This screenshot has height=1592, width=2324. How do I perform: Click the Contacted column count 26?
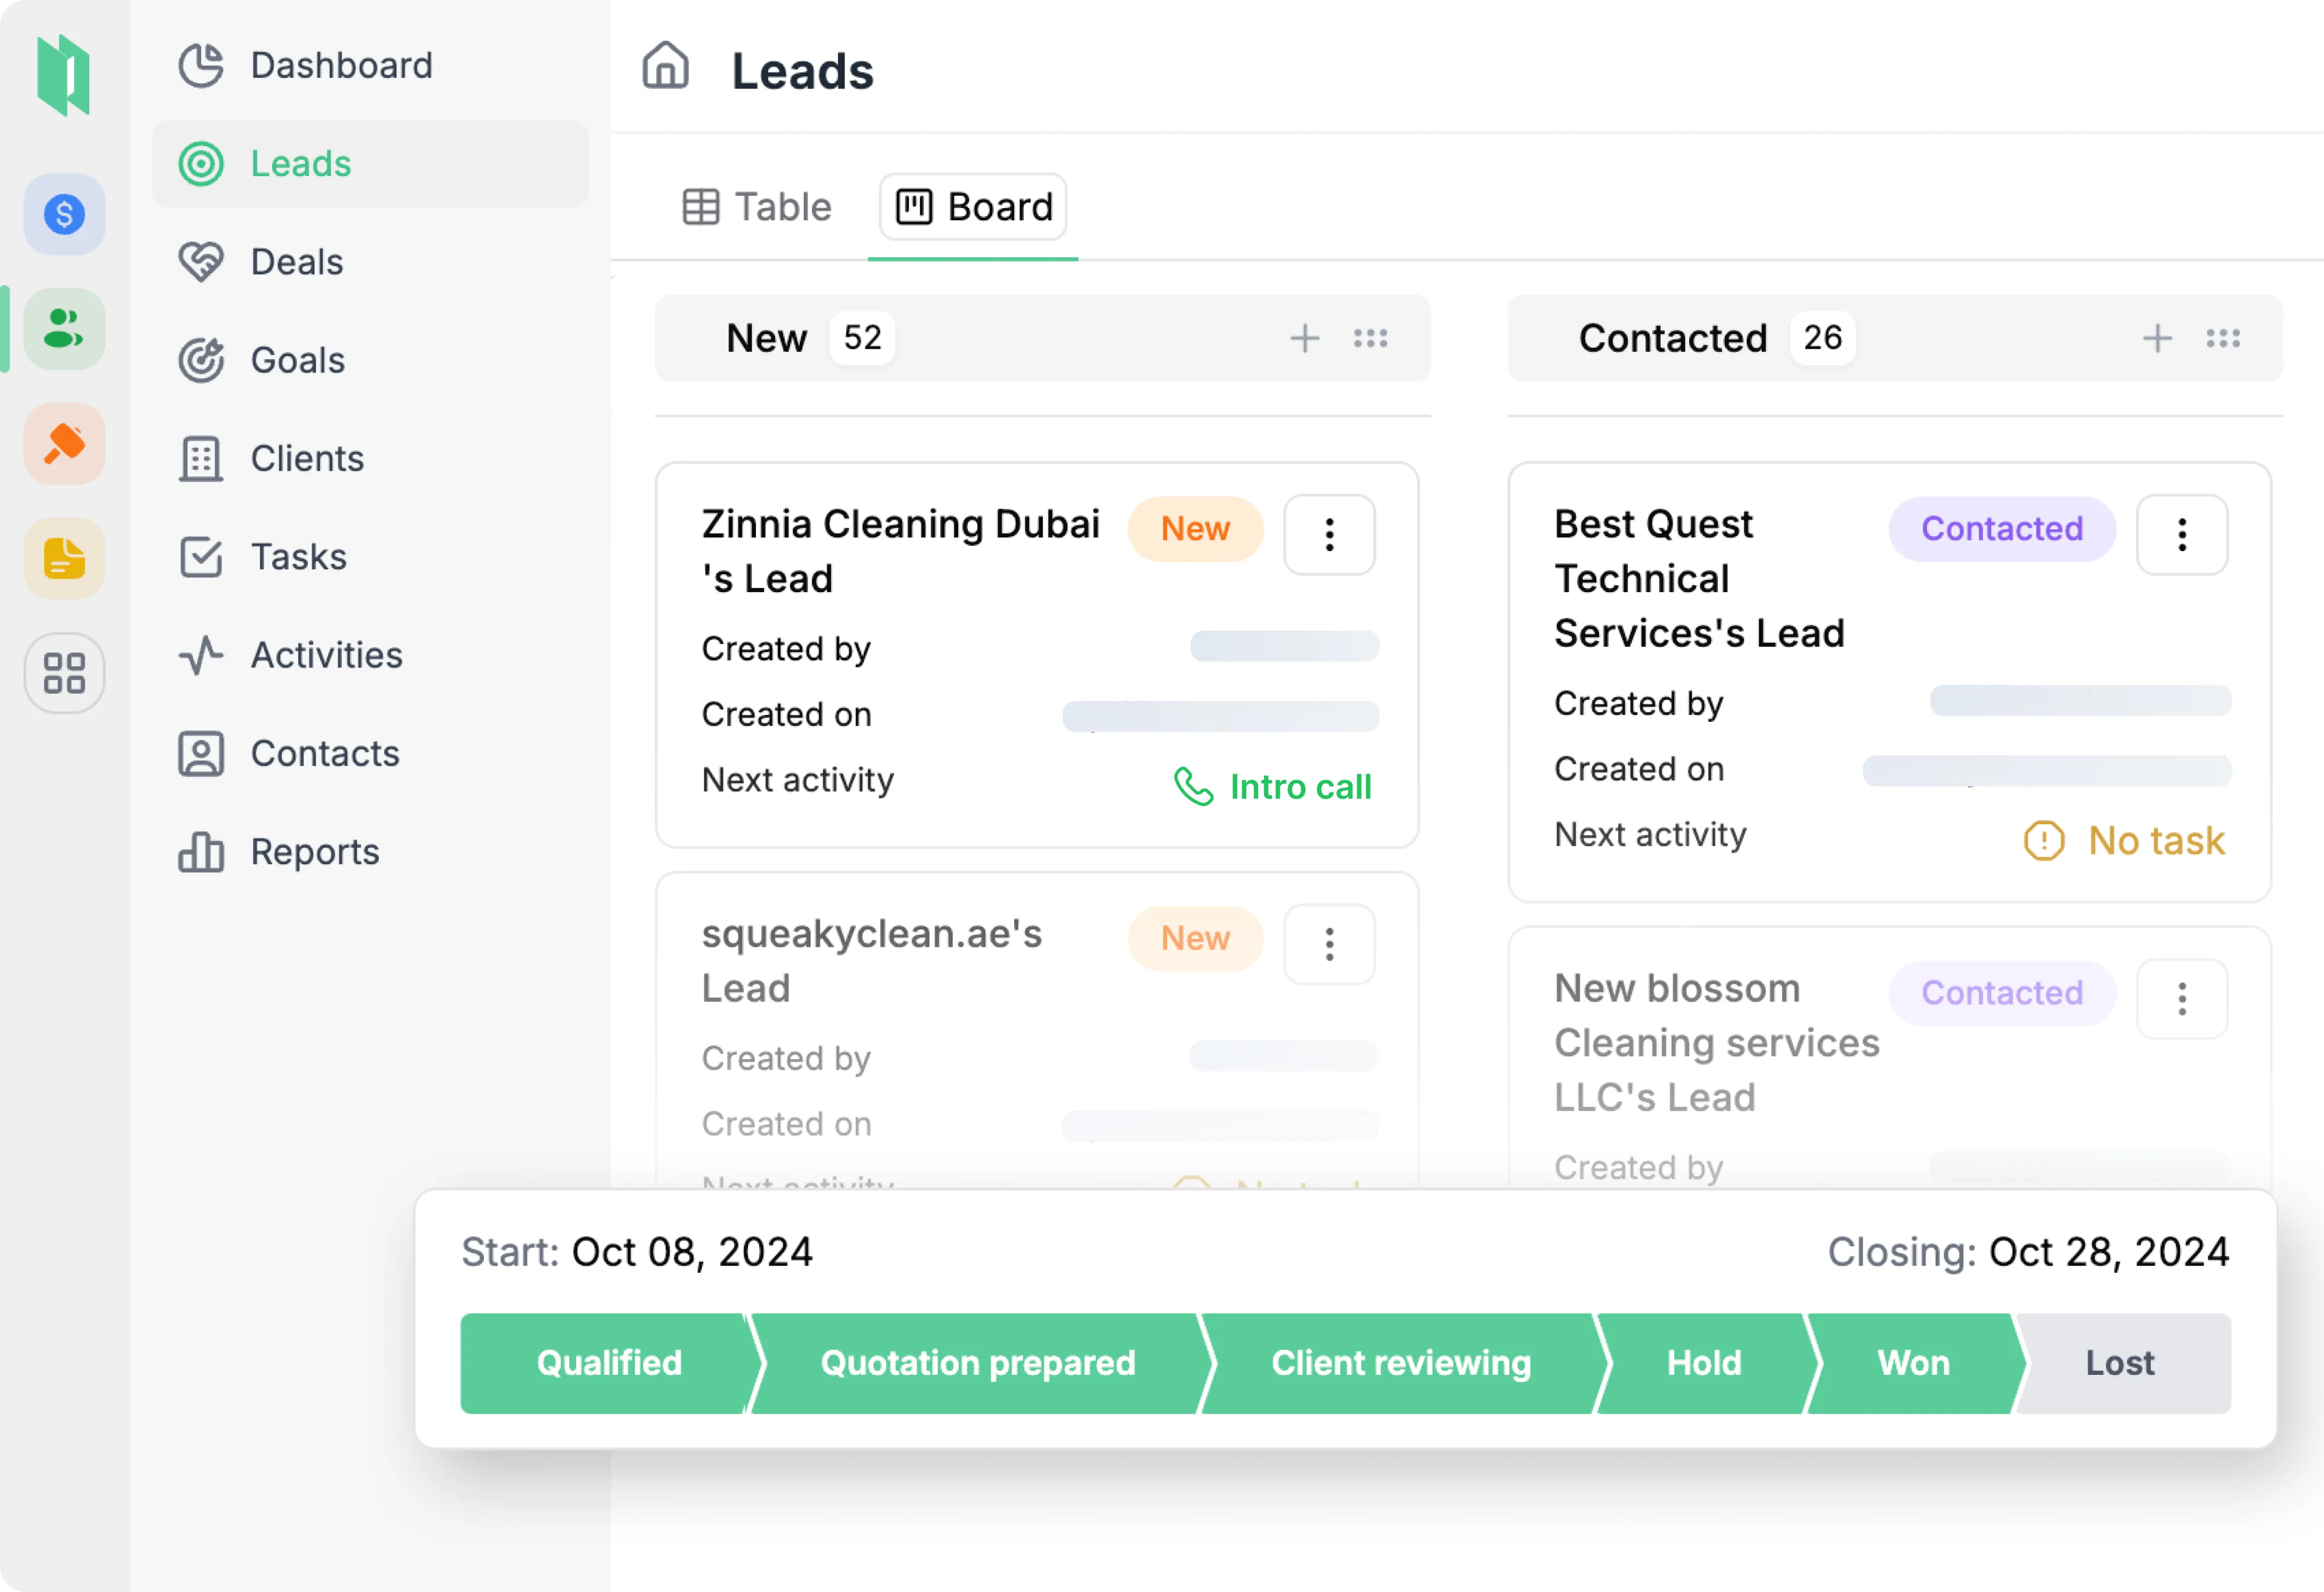tap(1822, 338)
